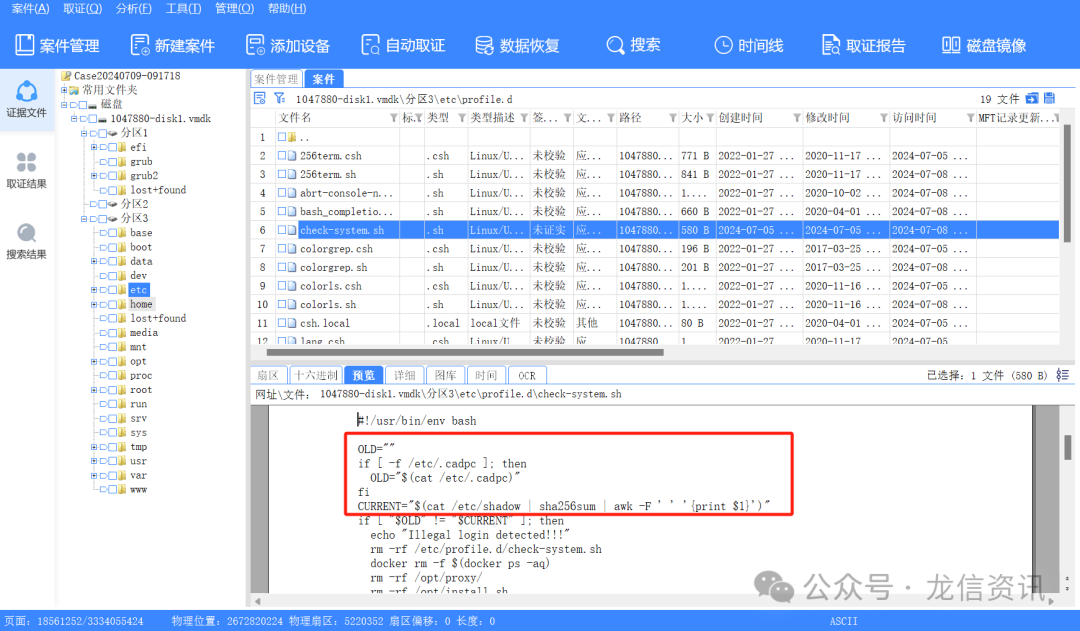Switch to 取证结果 sidebar panel
Image resolution: width=1080 pixels, height=631 pixels.
coord(26,170)
